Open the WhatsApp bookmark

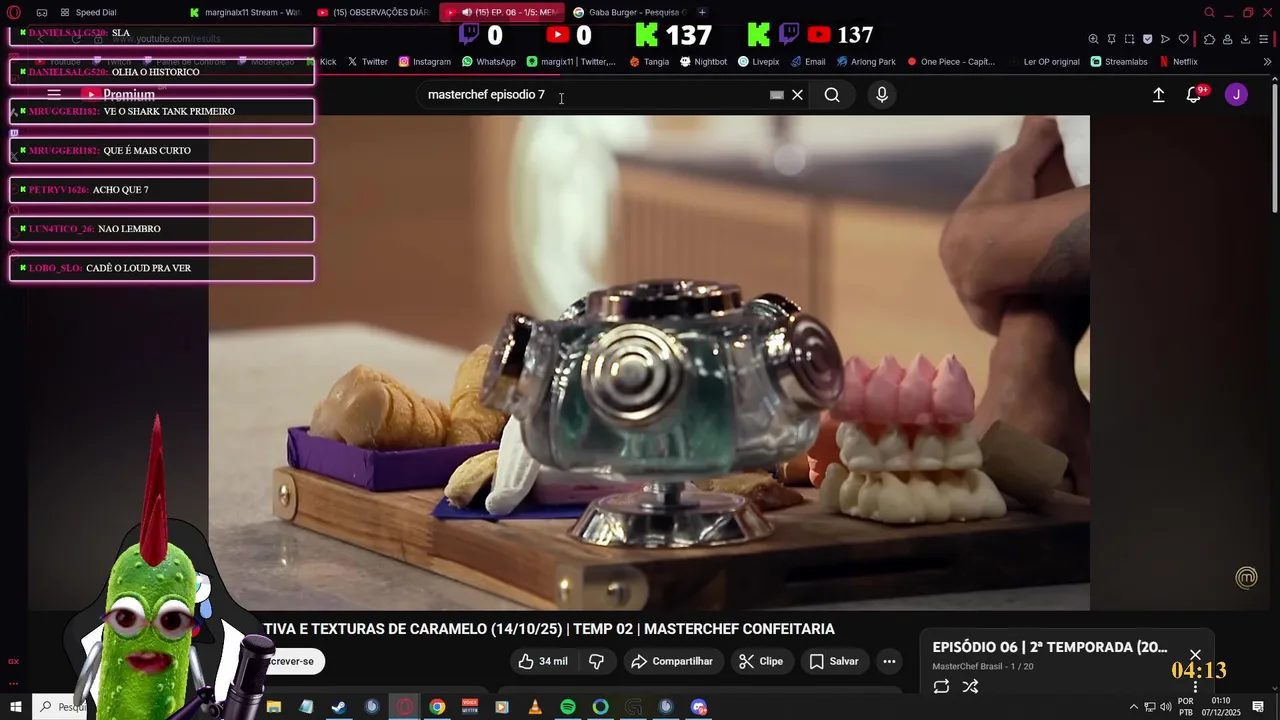488,62
